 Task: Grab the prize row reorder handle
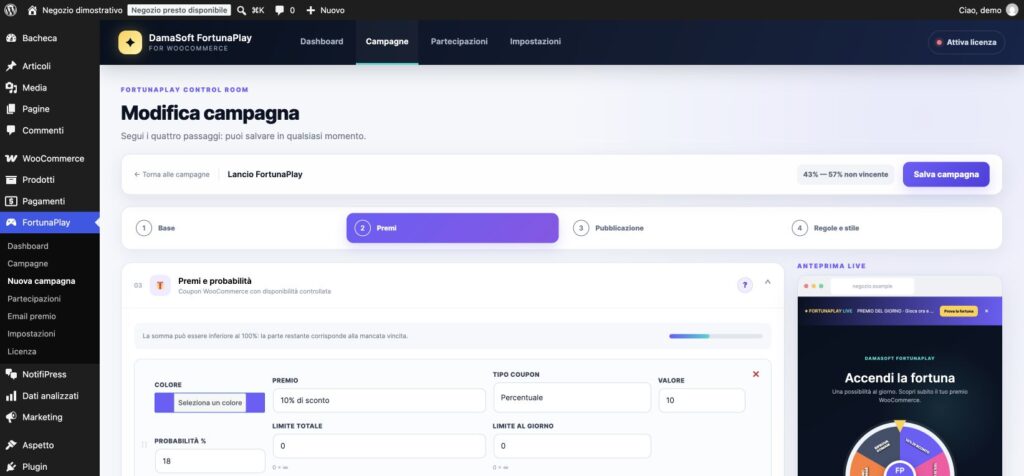(x=144, y=445)
